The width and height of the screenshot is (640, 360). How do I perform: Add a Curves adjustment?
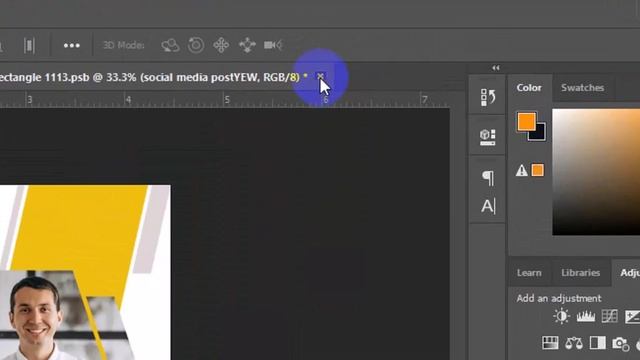tap(609, 316)
